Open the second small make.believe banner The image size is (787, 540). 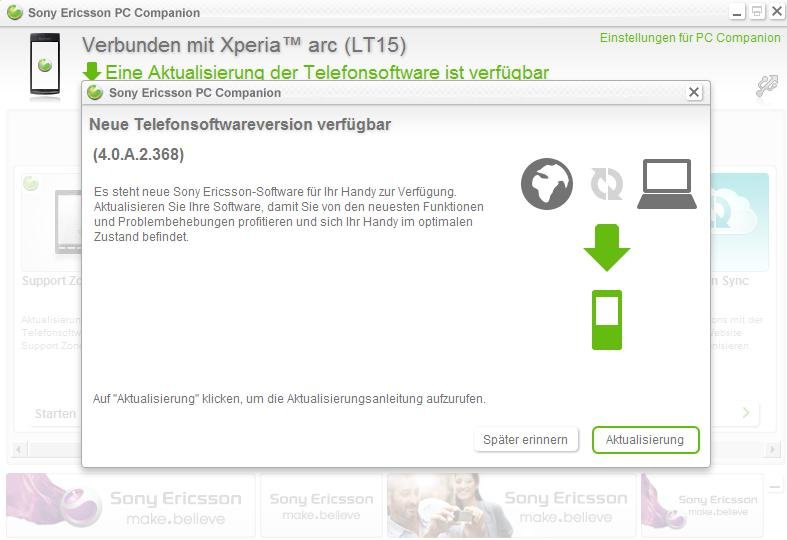[321, 505]
